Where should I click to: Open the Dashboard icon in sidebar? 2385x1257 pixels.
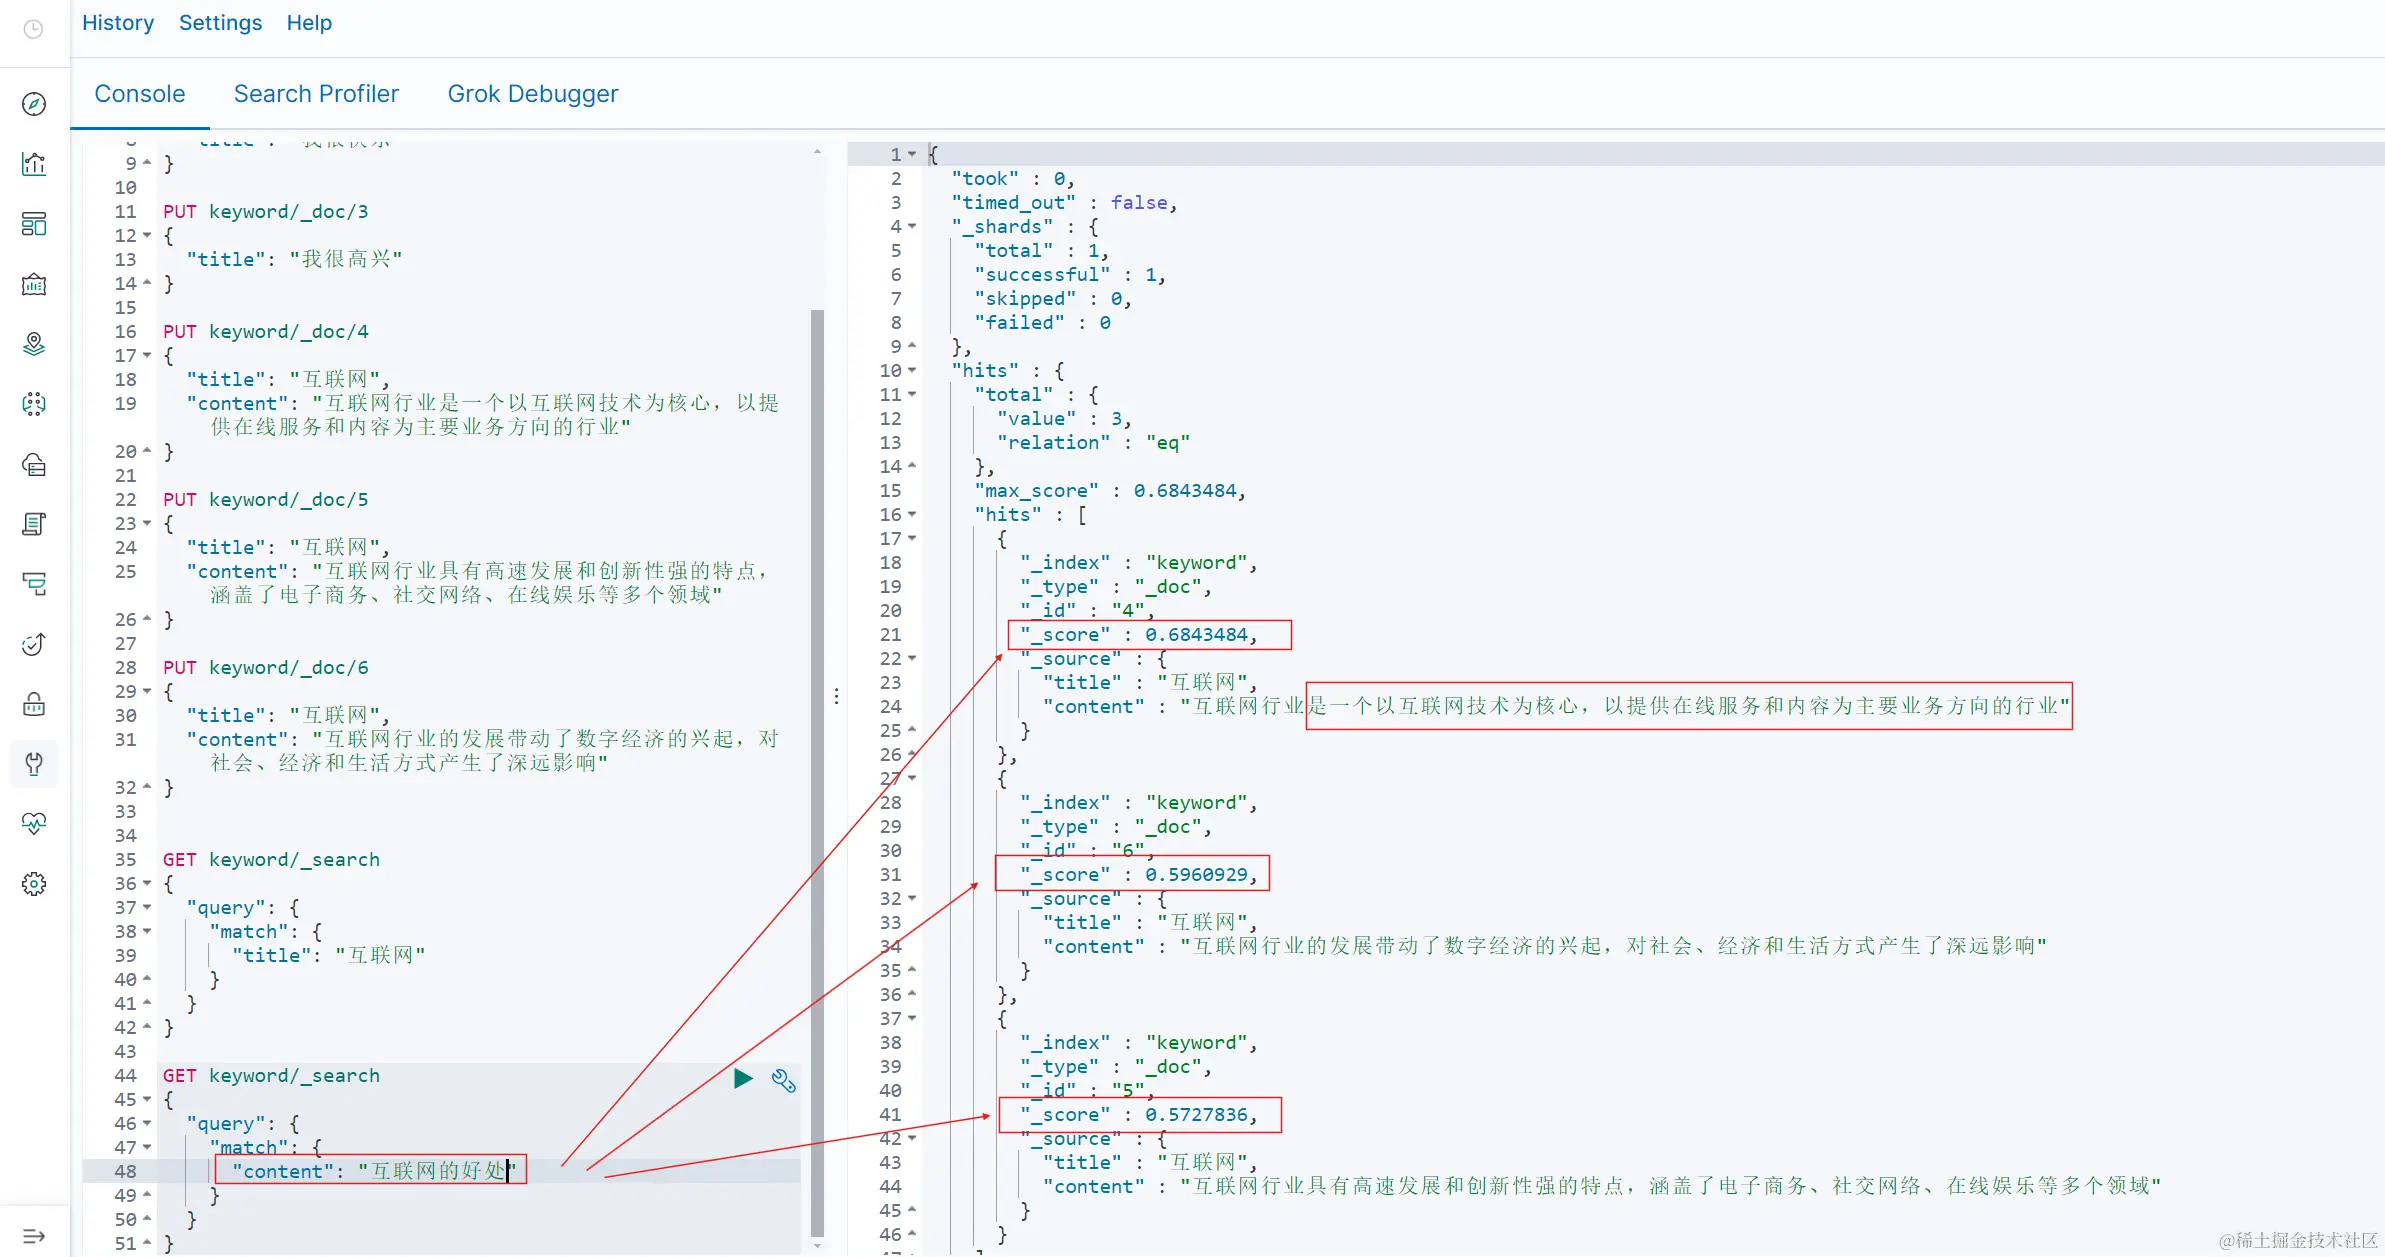tap(34, 224)
